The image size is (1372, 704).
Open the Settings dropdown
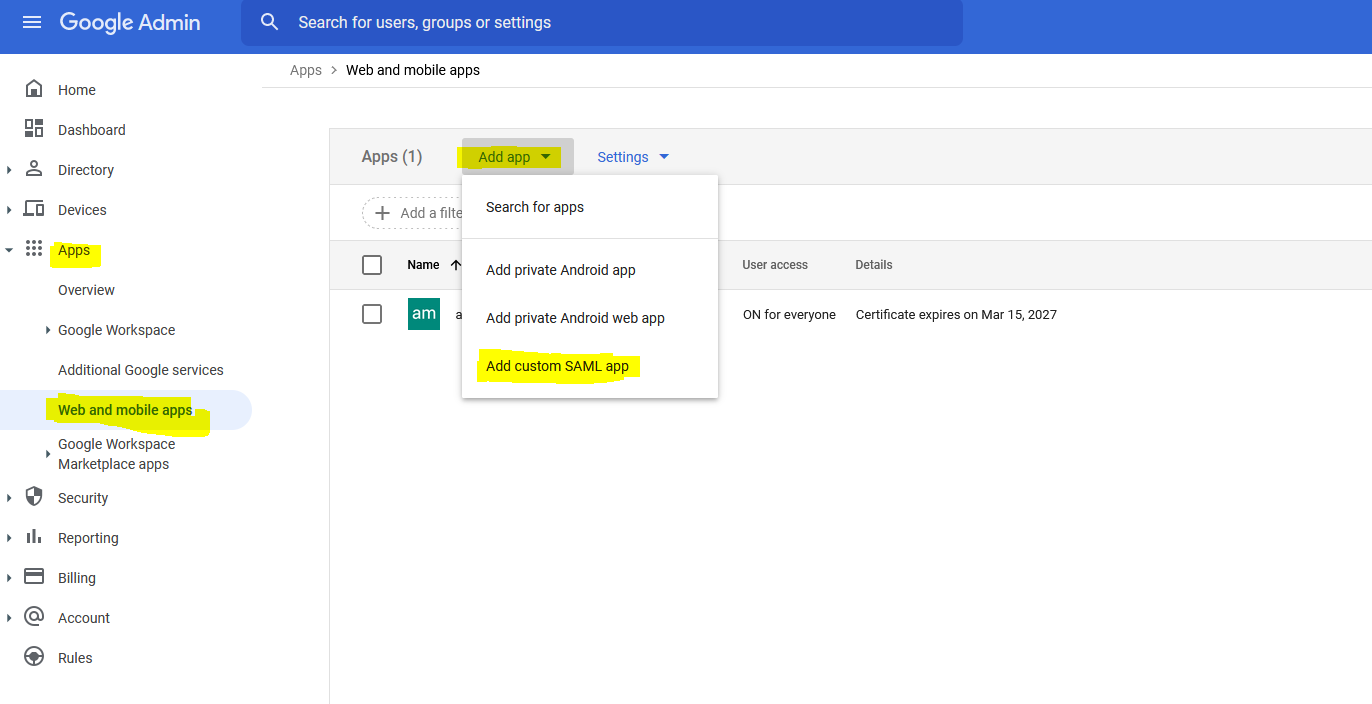coord(631,156)
